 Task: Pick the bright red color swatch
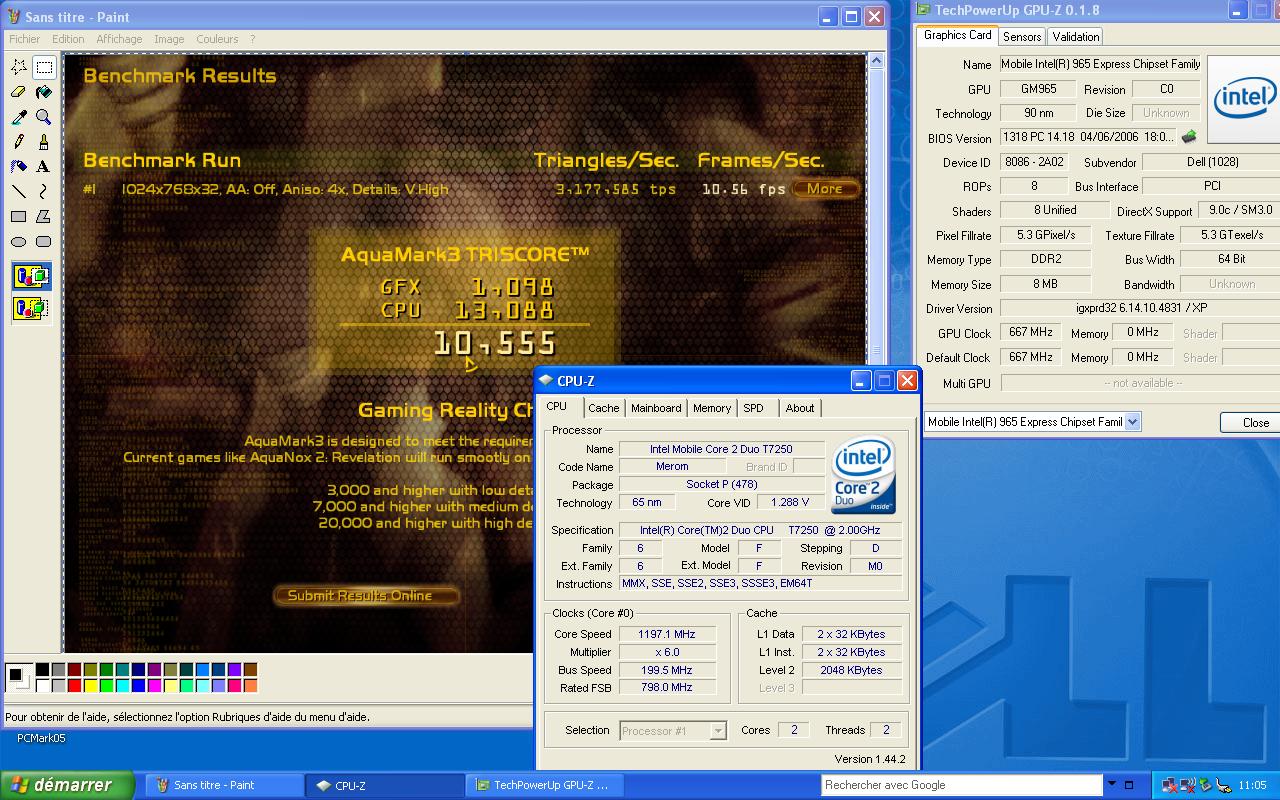(x=74, y=685)
